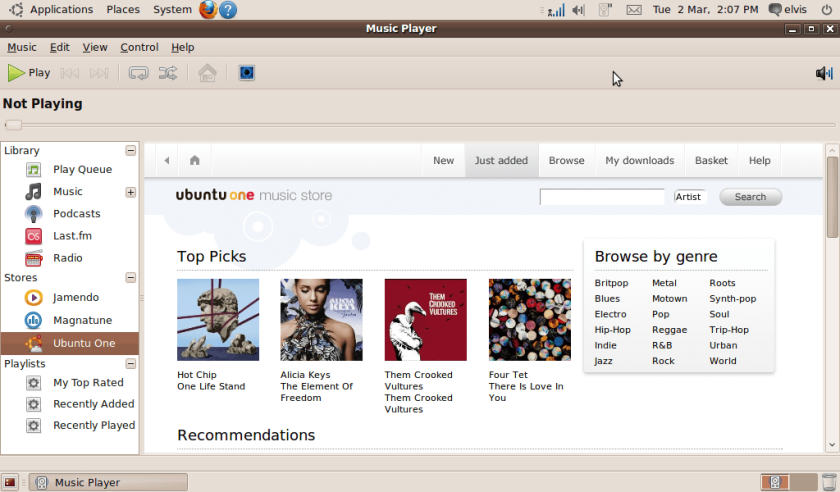Open the Last.fm source
This screenshot has width=840, height=492.
click(70, 236)
